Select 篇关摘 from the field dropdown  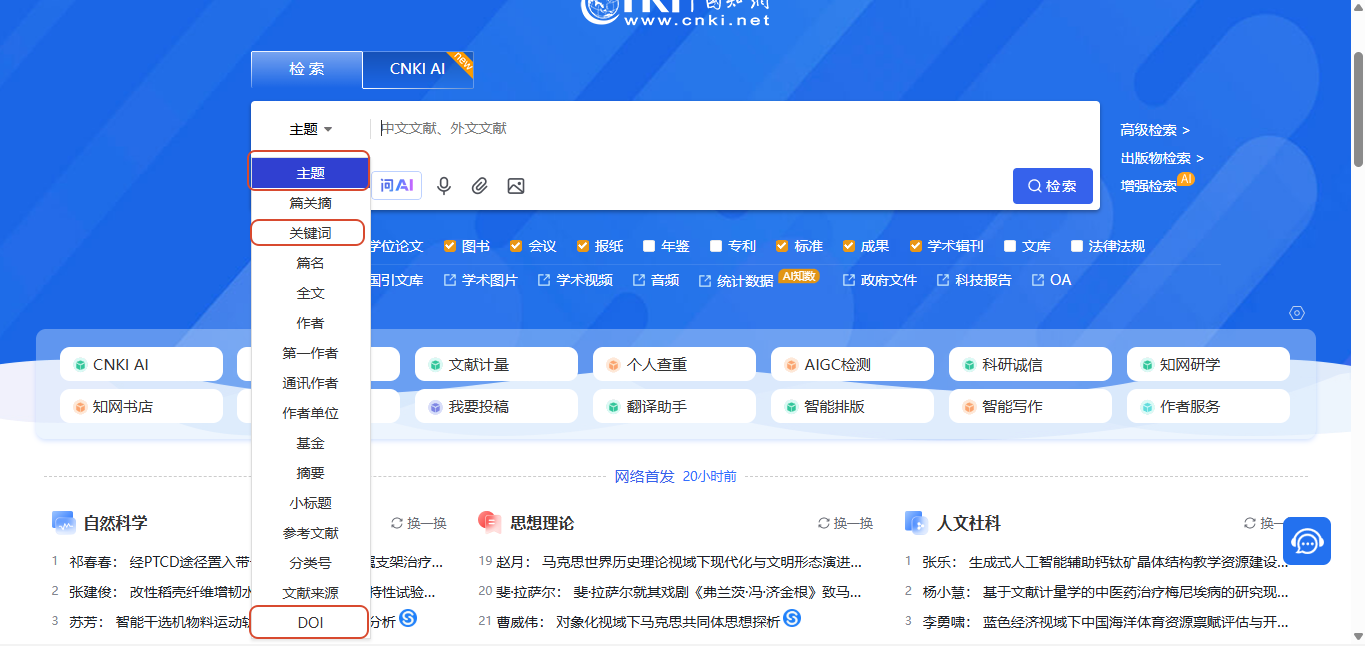tap(311, 203)
